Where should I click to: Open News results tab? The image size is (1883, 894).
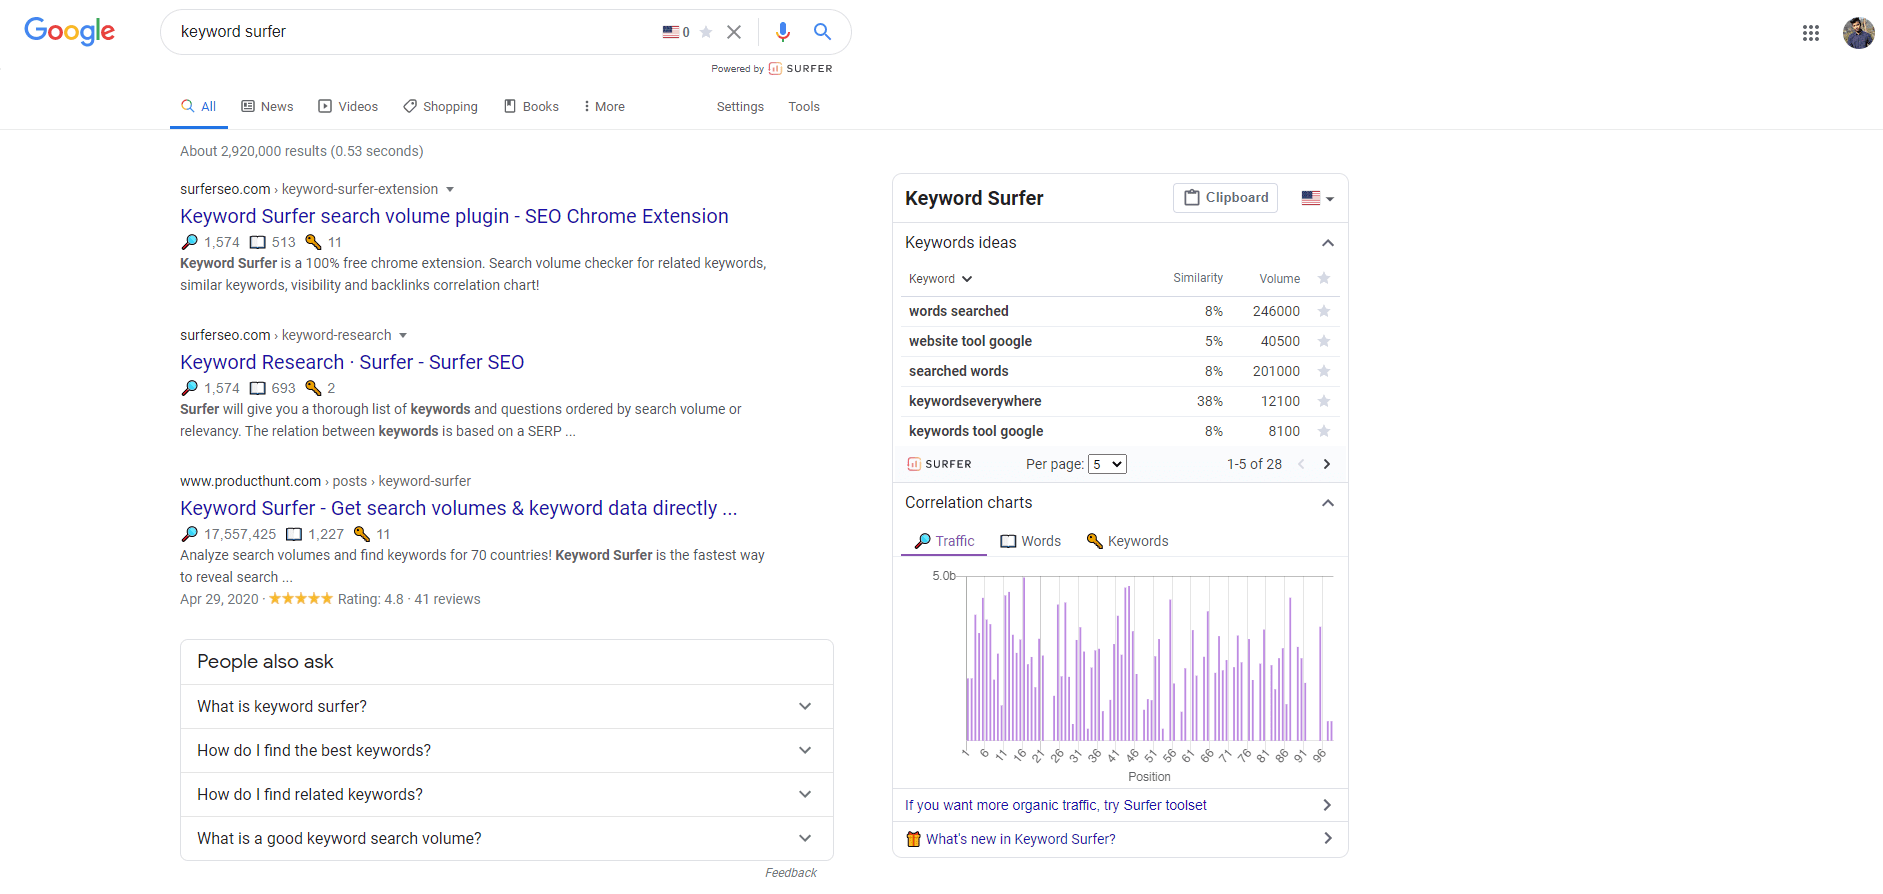(267, 107)
